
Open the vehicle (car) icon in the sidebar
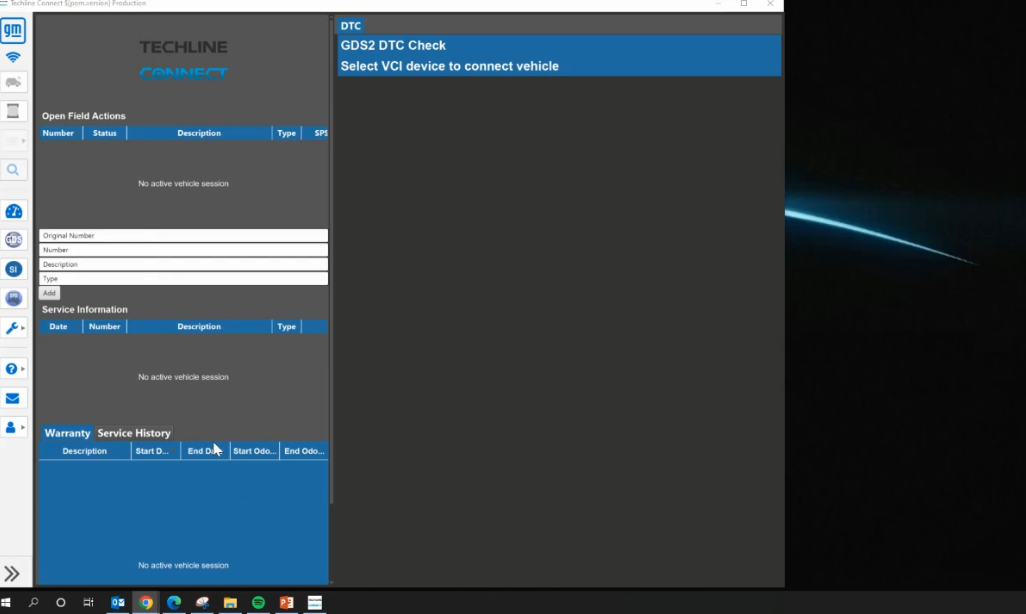tap(13, 82)
